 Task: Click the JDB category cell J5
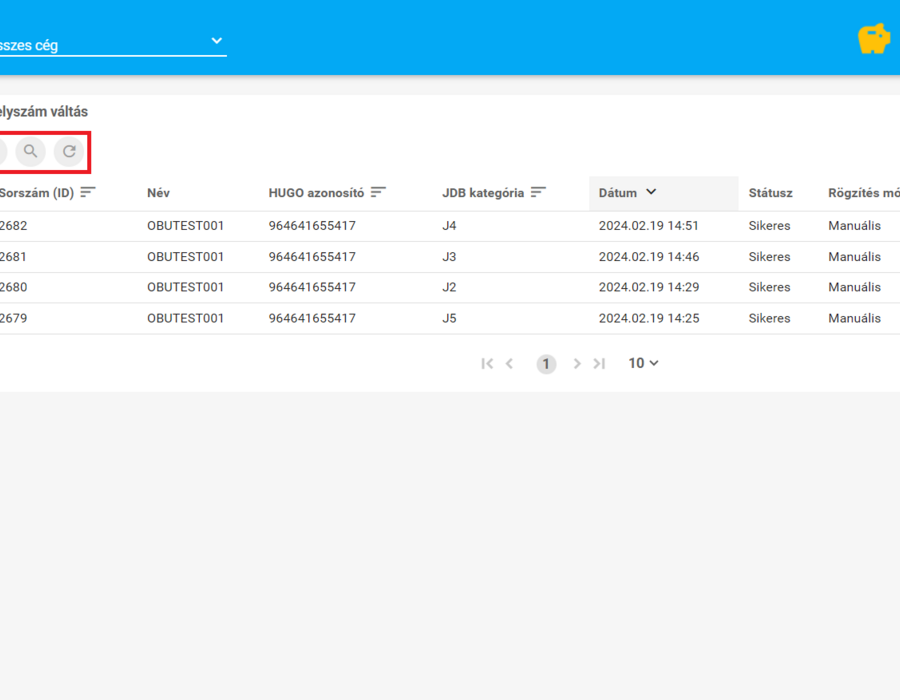coord(449,318)
